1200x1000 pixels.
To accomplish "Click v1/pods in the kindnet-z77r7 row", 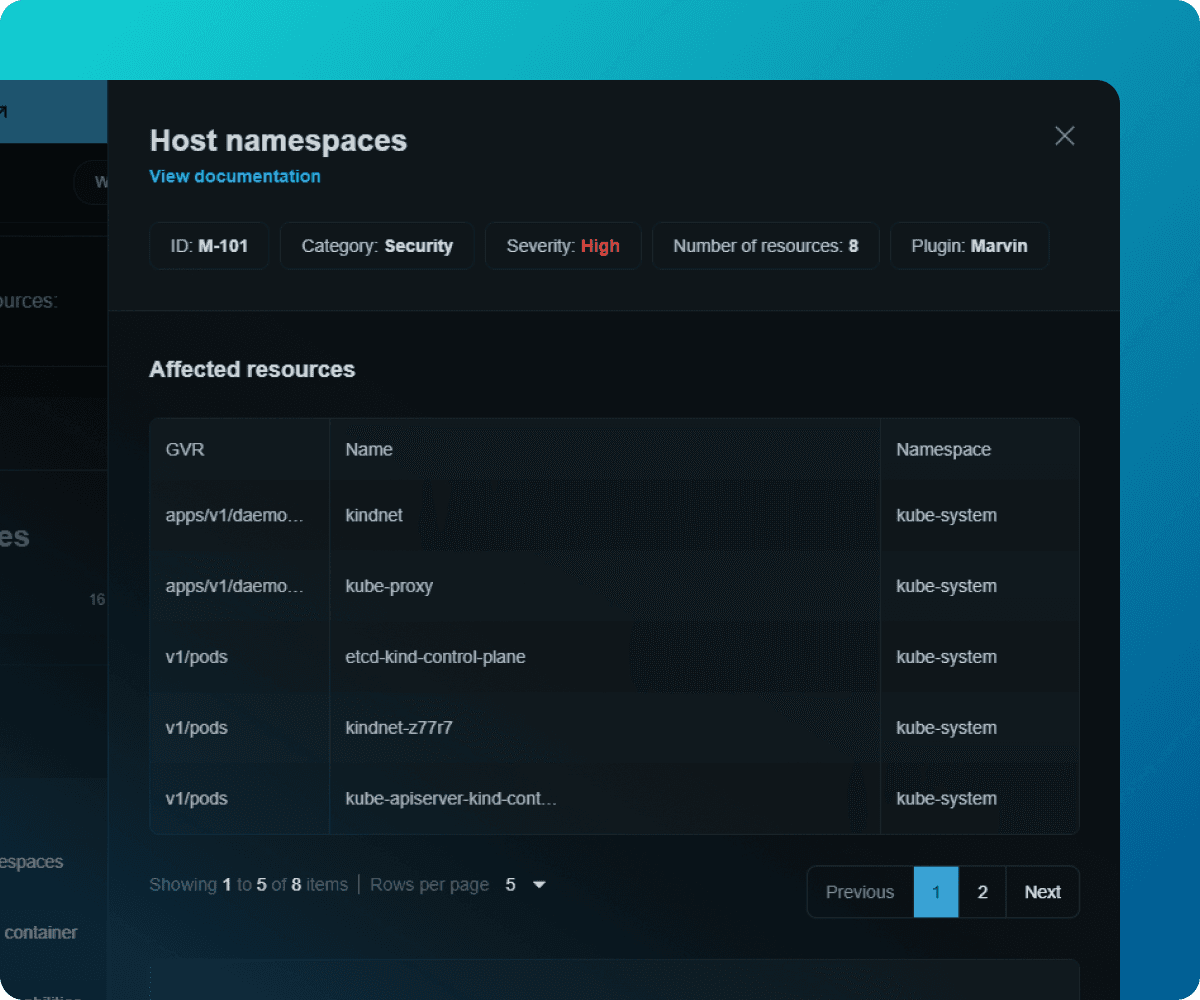I will (197, 728).
